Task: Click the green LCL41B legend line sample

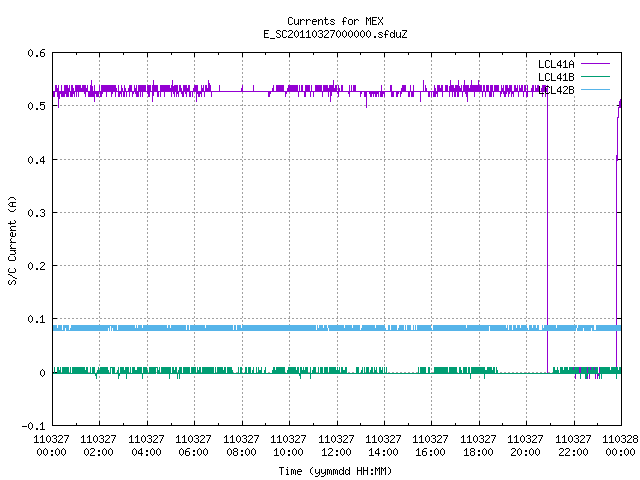Action: (x=595, y=76)
